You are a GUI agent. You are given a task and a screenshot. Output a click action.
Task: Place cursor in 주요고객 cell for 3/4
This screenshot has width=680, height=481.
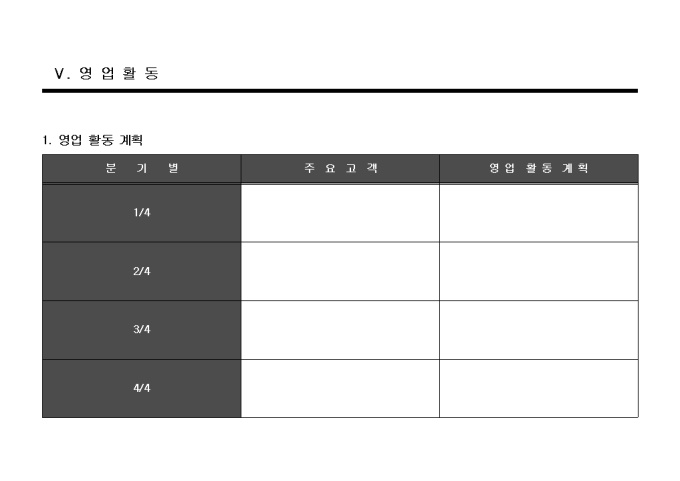(340, 330)
